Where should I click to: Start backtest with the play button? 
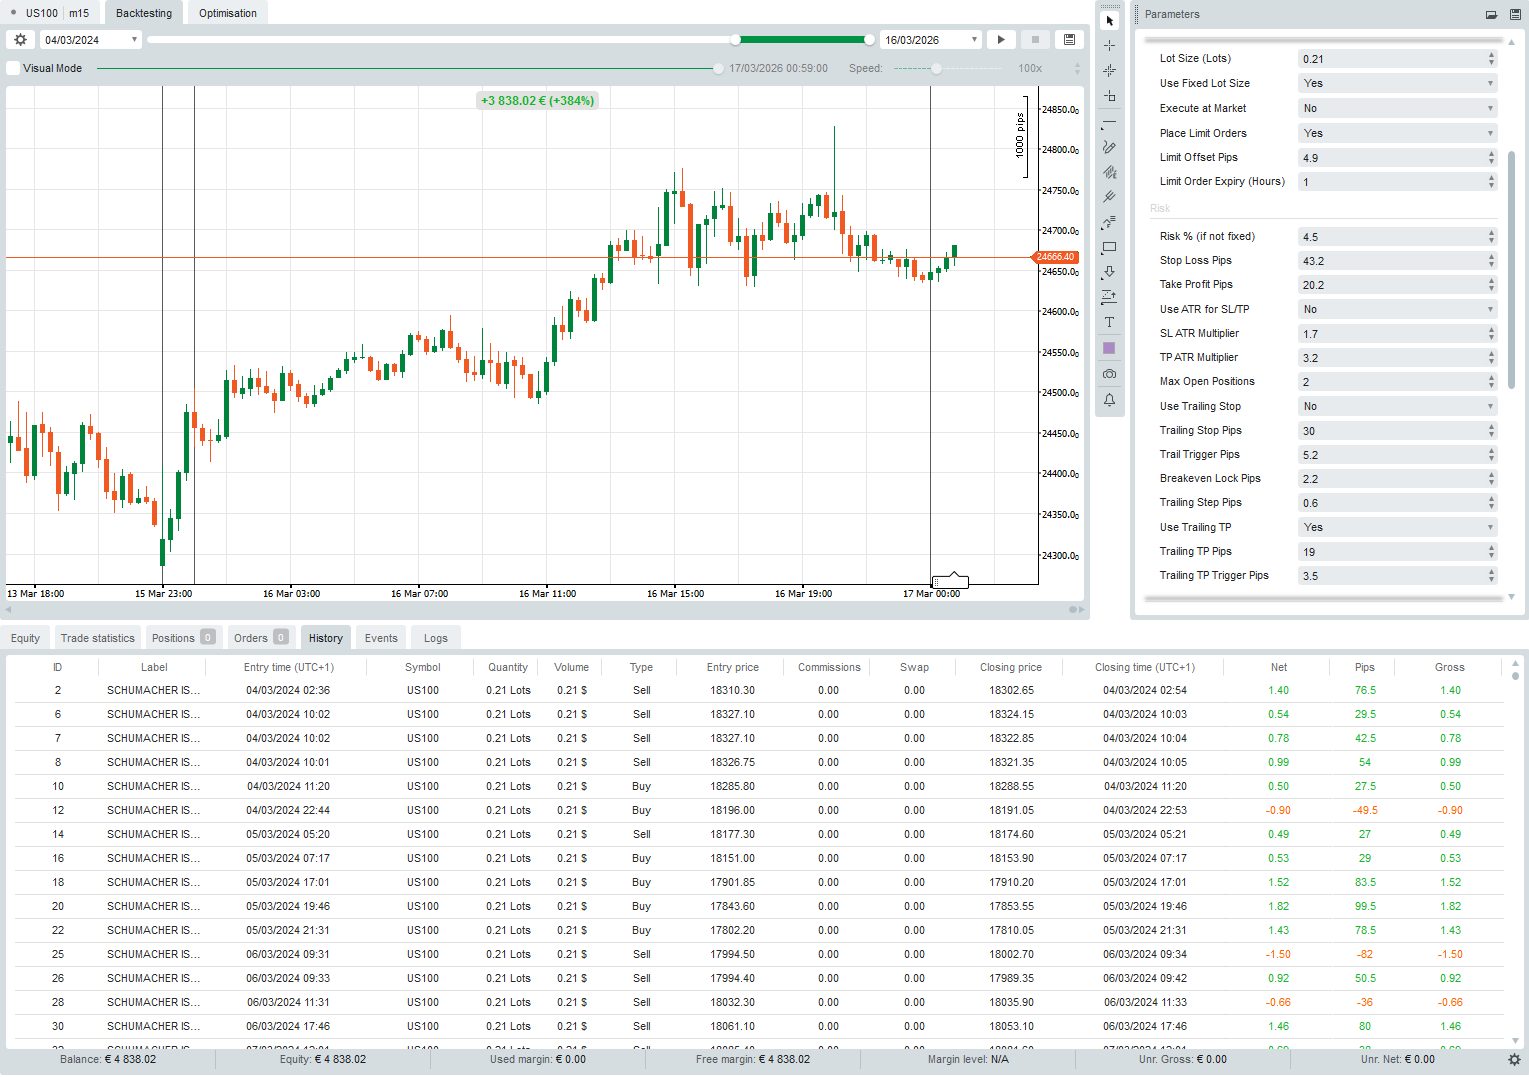point(1001,40)
